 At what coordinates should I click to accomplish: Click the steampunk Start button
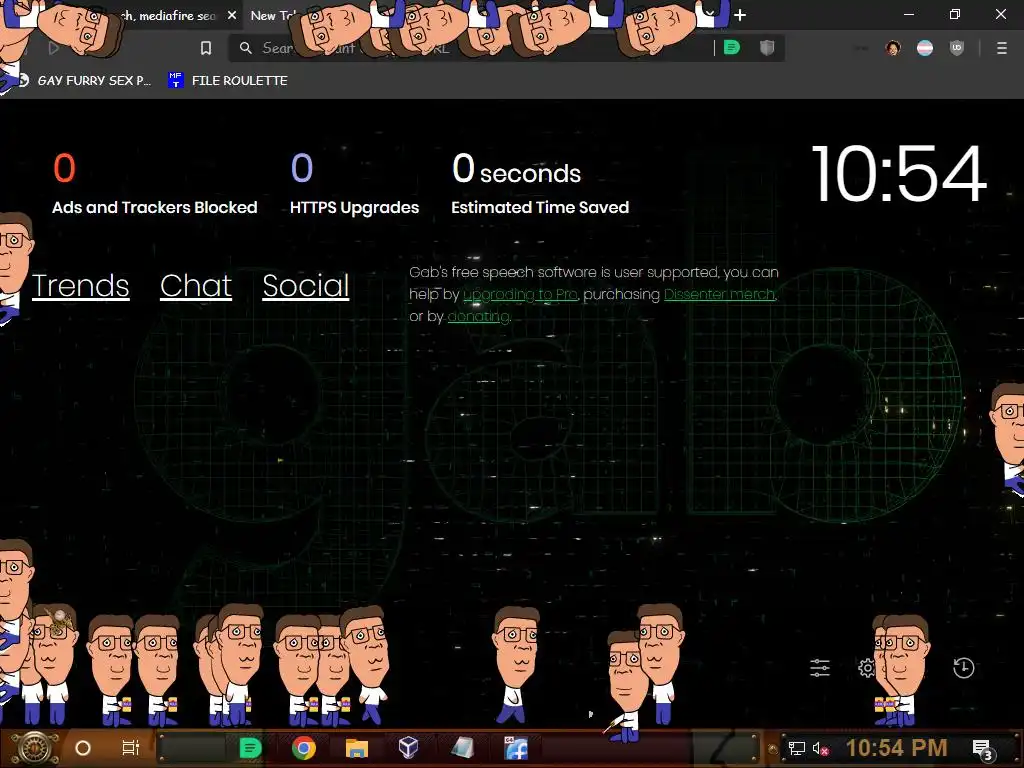tap(34, 748)
